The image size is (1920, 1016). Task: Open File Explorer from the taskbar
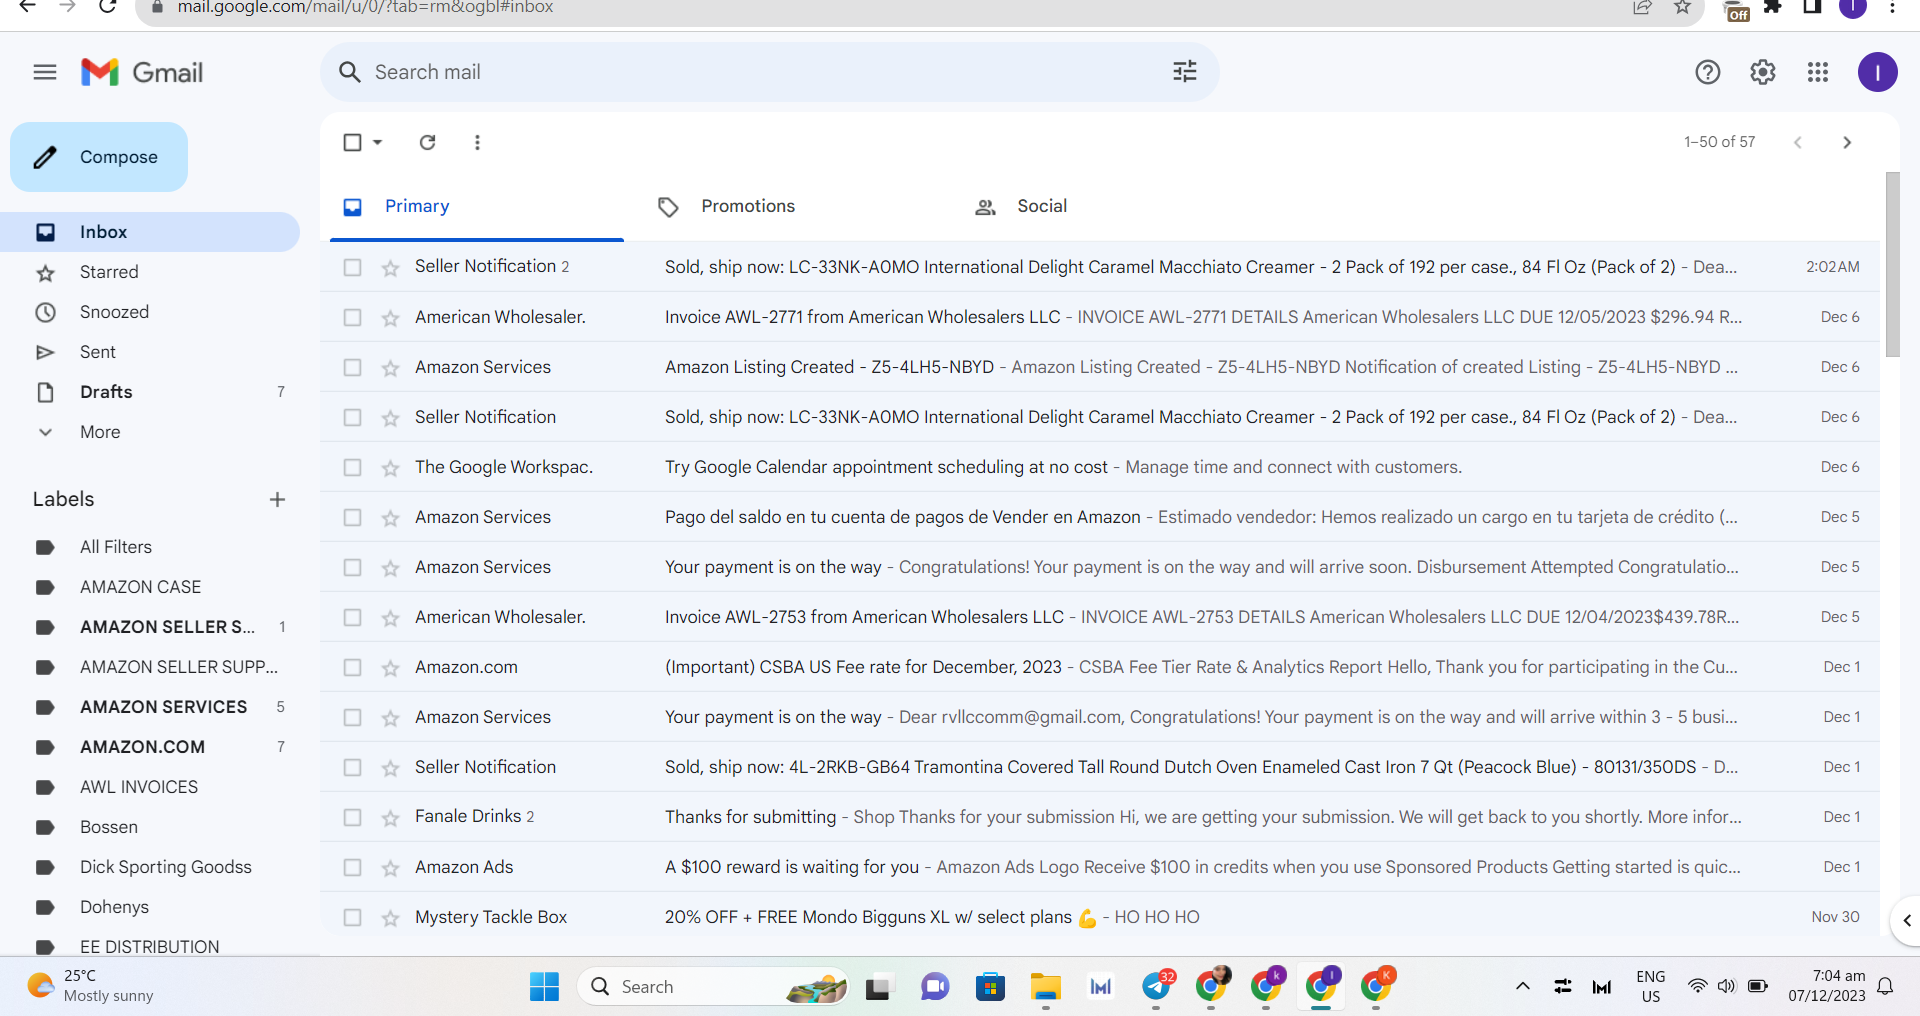pos(1045,987)
